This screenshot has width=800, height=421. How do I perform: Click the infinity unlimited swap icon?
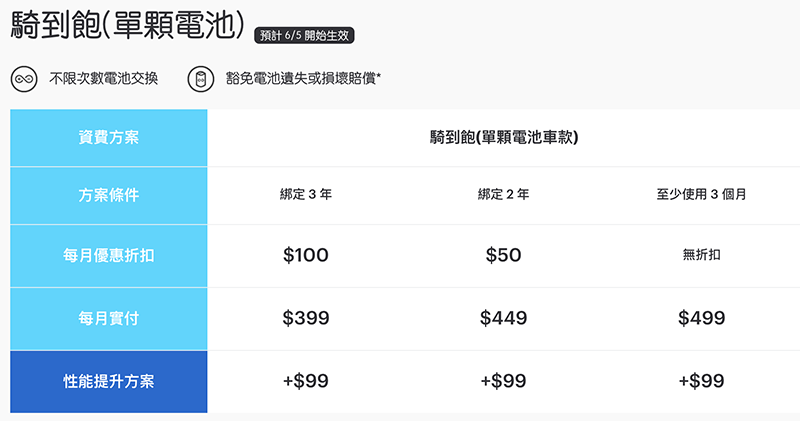(x=23, y=78)
